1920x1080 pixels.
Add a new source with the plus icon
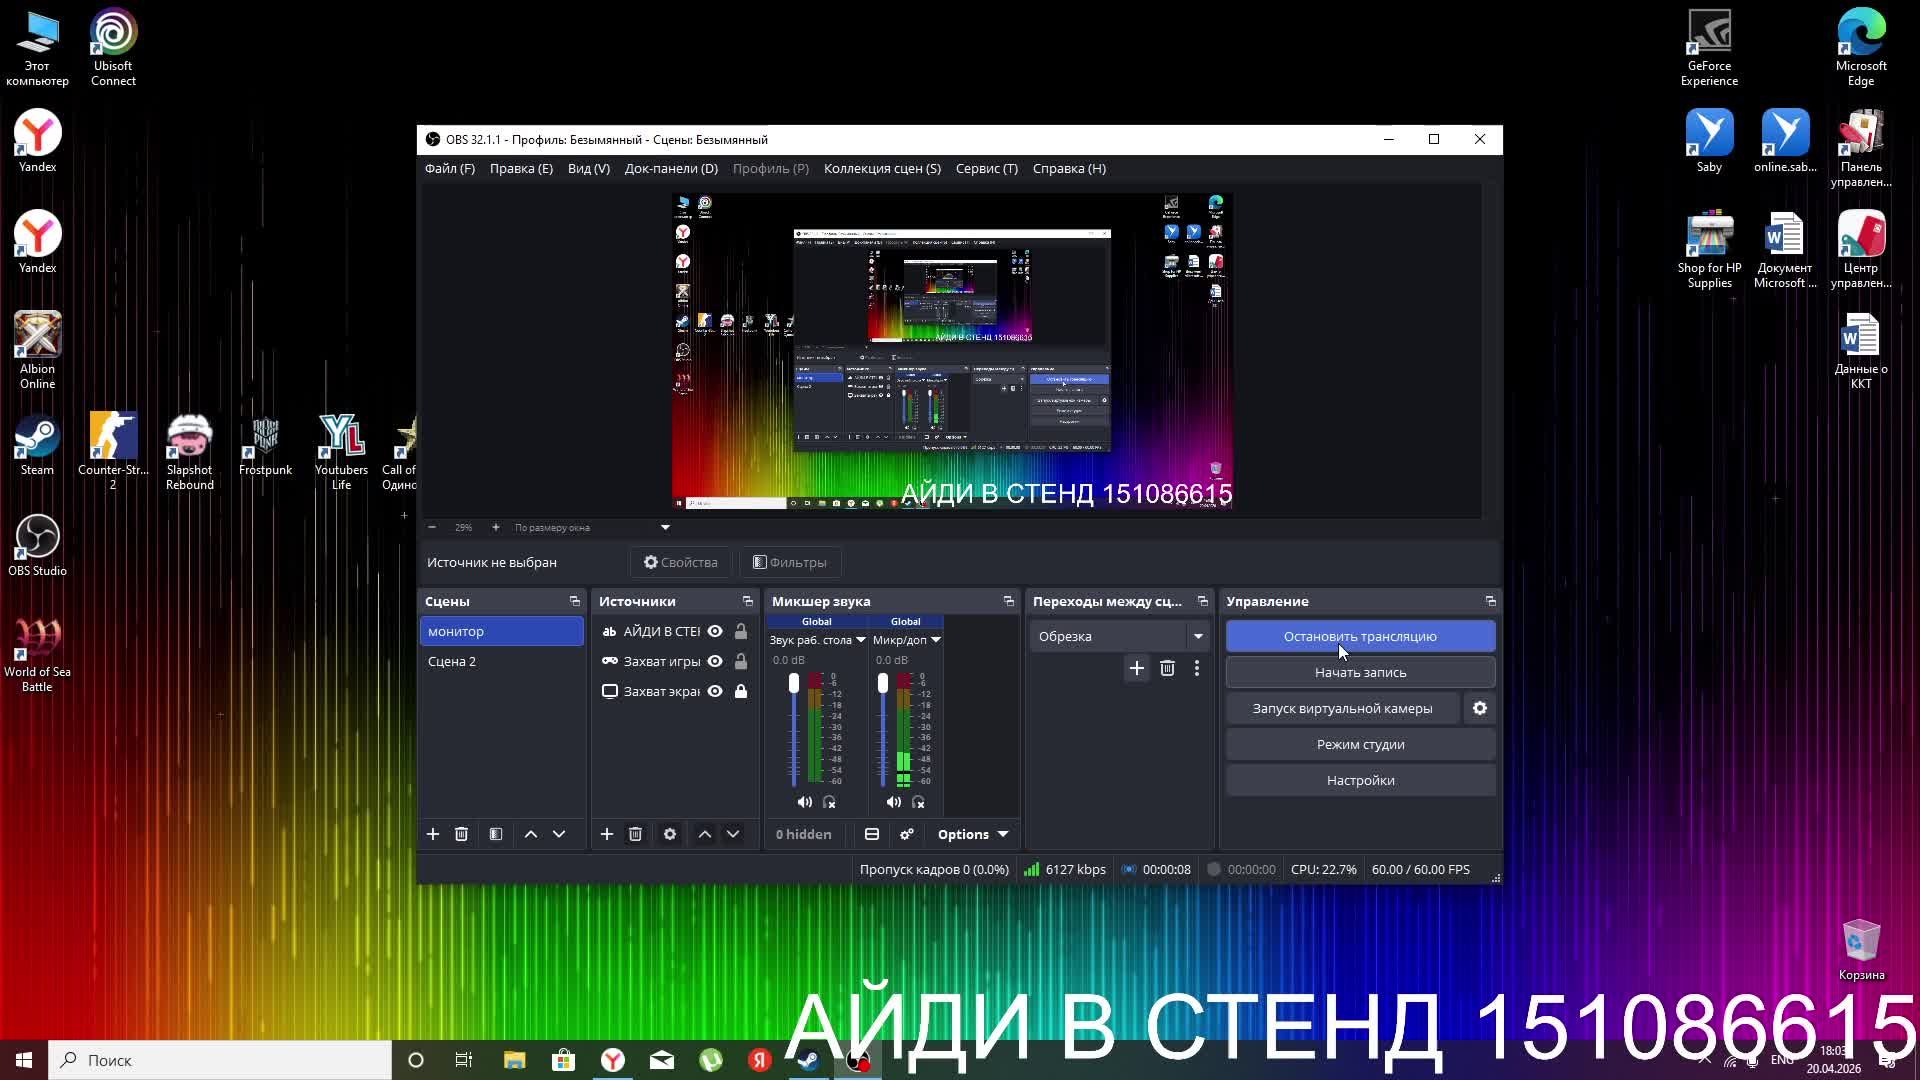[607, 834]
